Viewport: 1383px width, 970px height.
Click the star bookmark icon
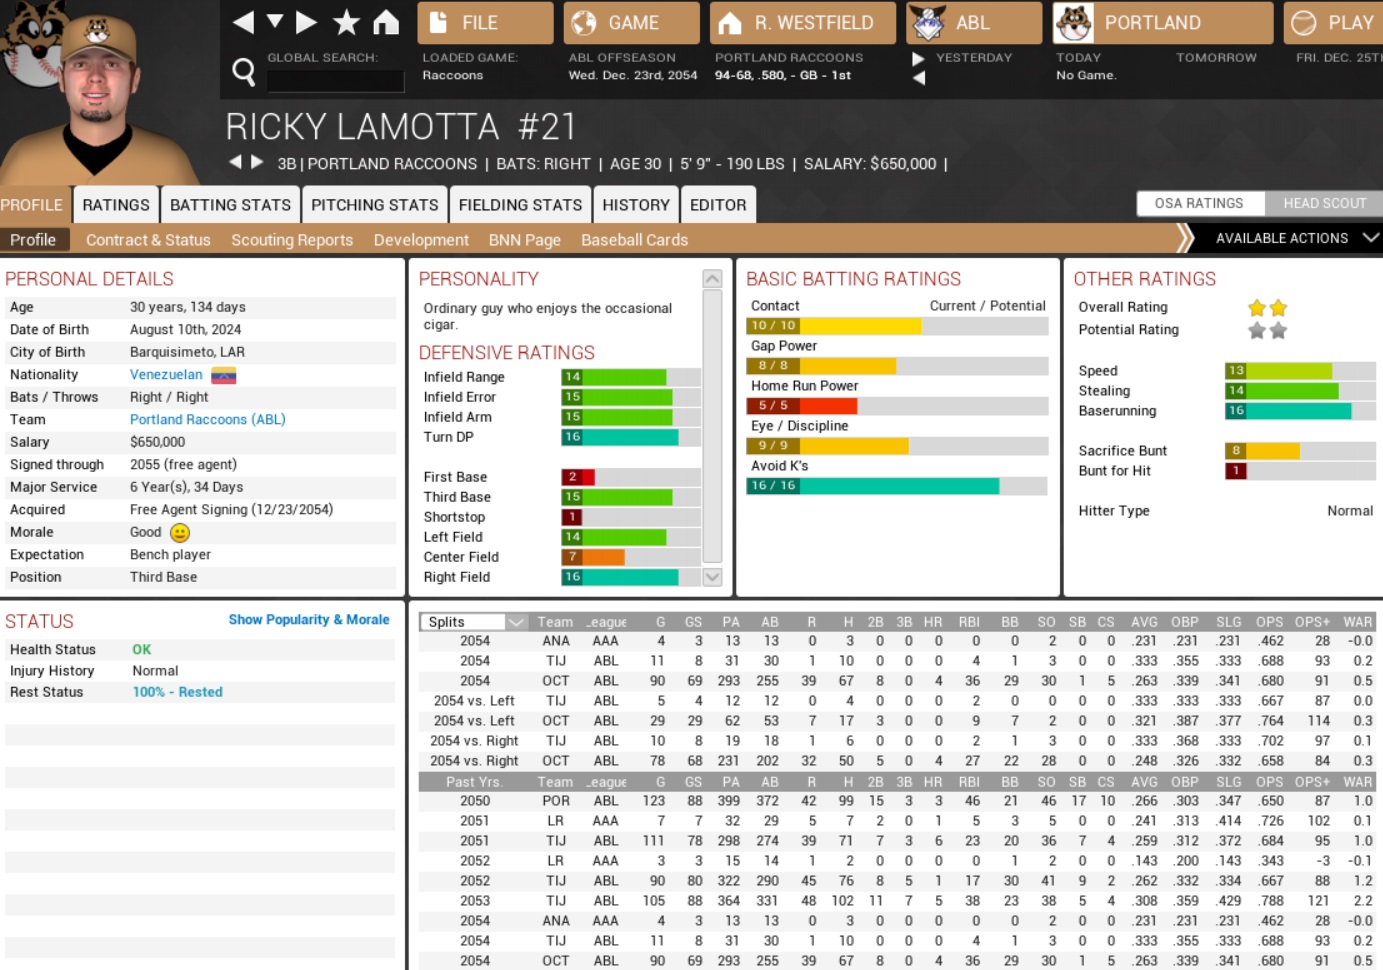click(x=346, y=22)
